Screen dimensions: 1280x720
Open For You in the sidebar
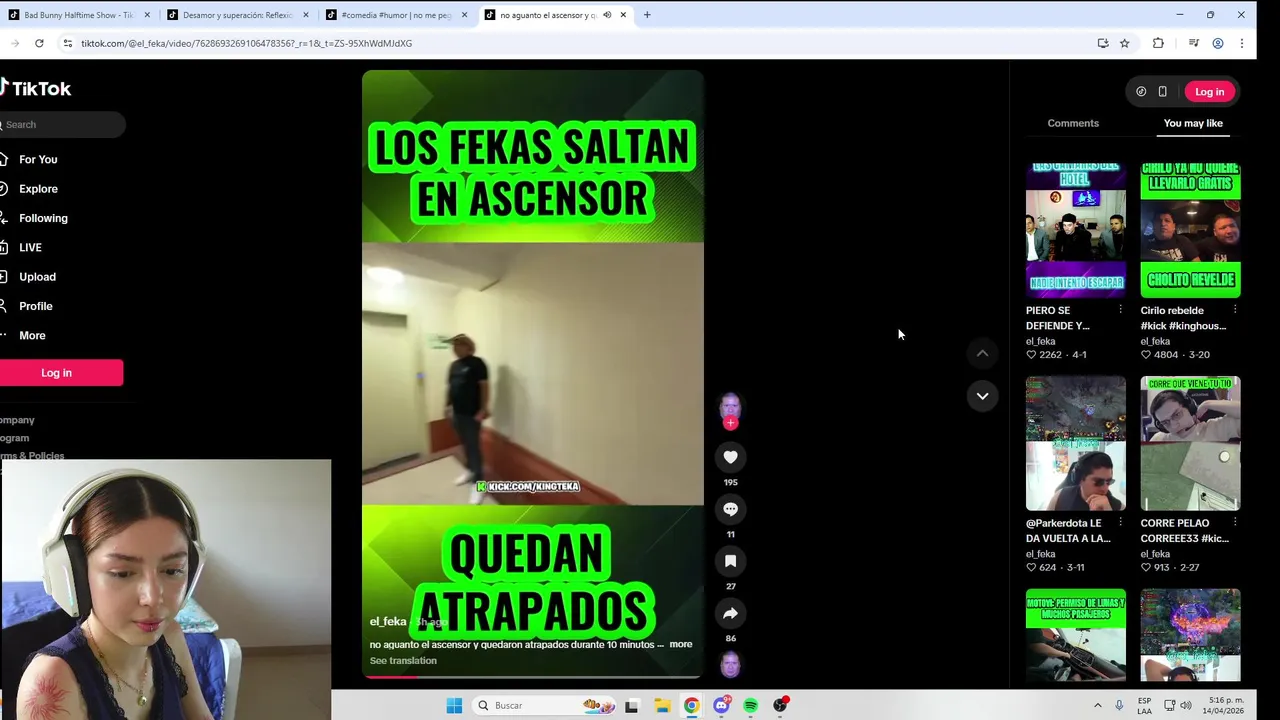click(38, 159)
